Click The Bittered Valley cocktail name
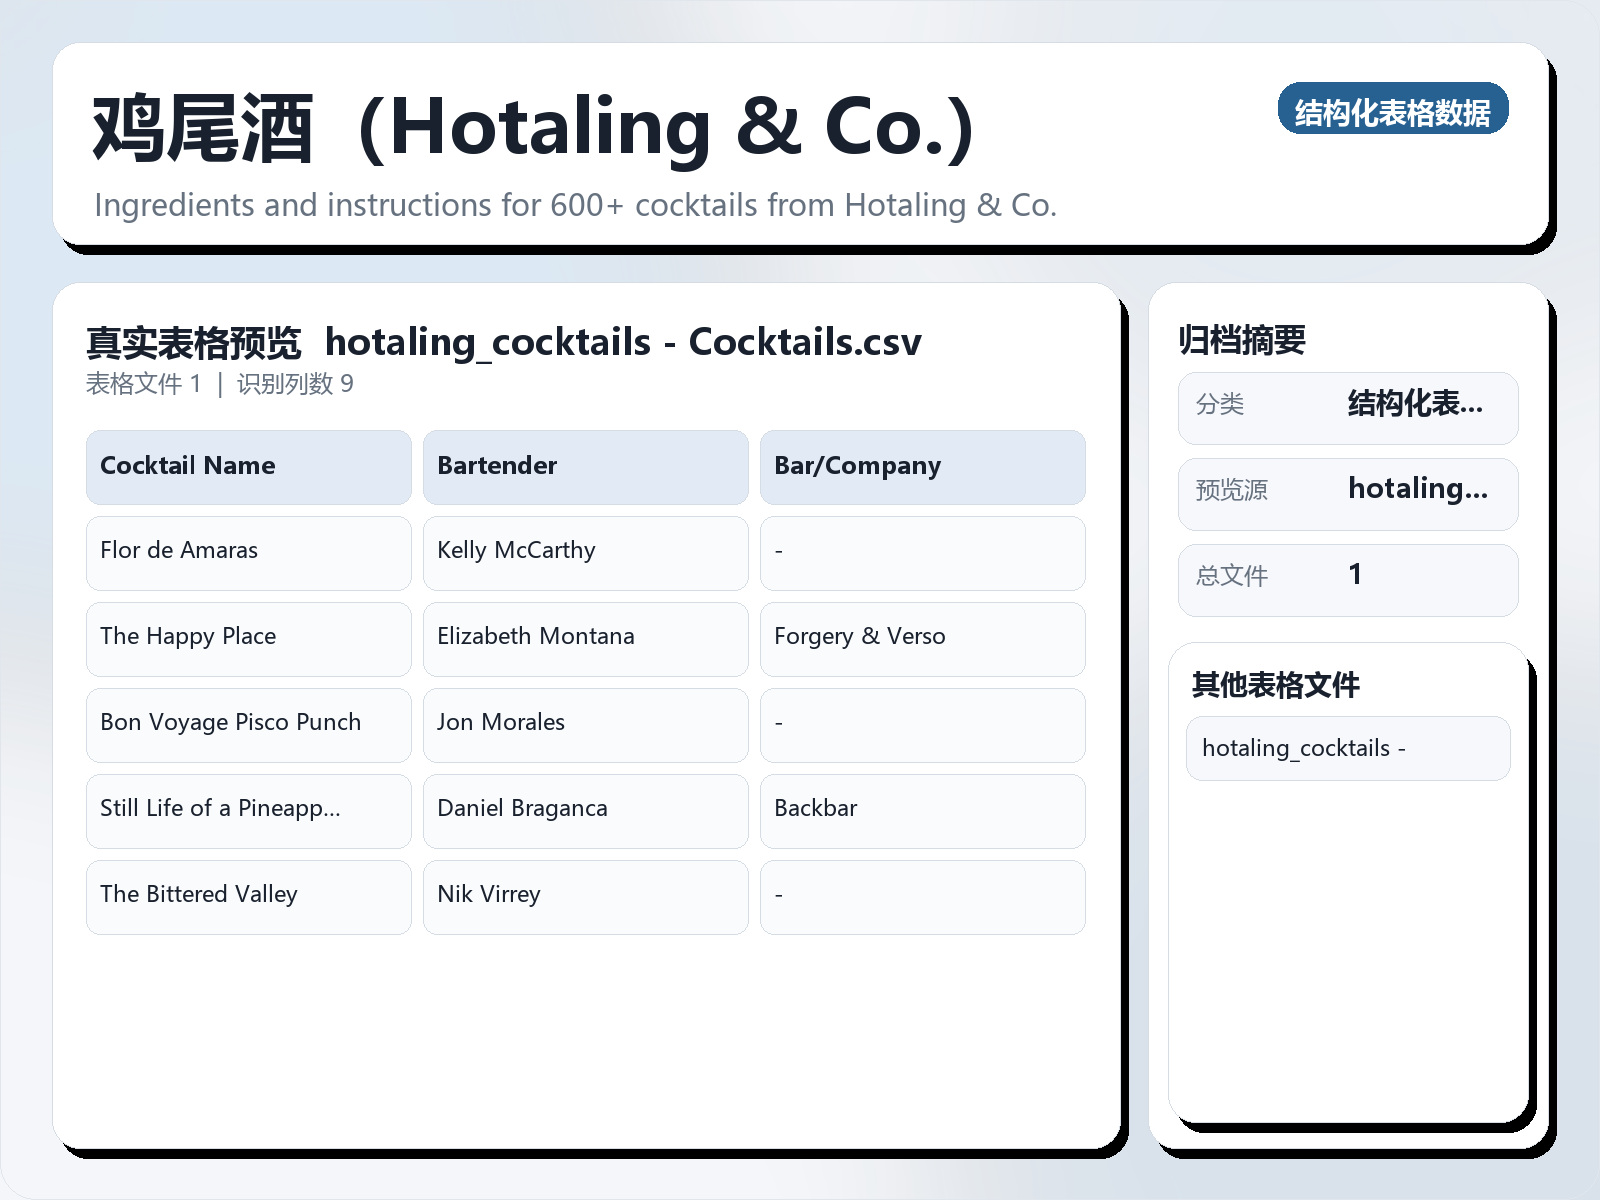1600x1200 pixels. pyautogui.click(x=247, y=896)
